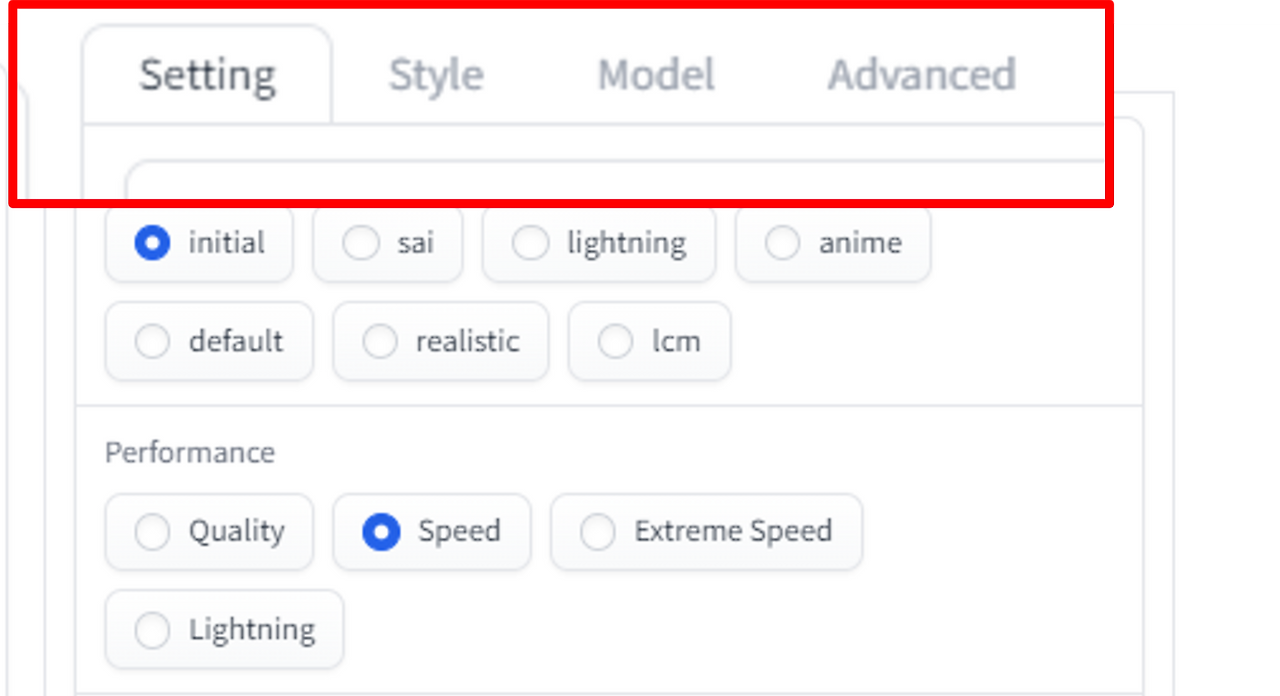Choose the sai preset

(x=387, y=243)
